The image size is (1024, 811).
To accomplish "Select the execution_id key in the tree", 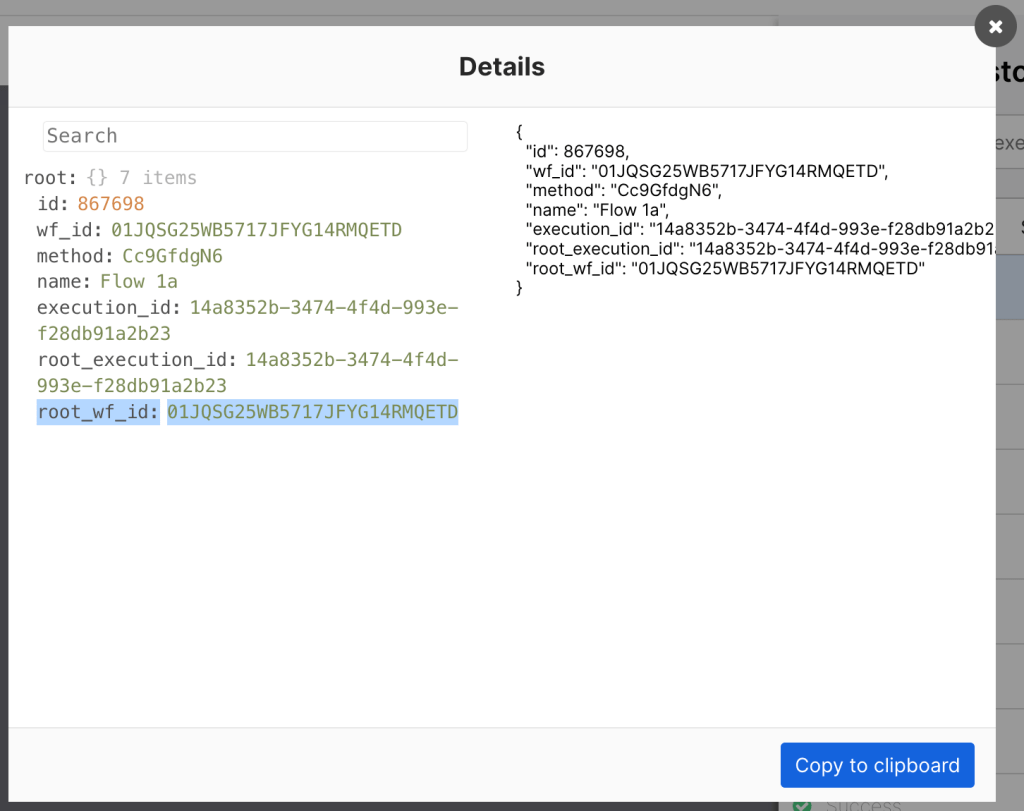I will [107, 308].
